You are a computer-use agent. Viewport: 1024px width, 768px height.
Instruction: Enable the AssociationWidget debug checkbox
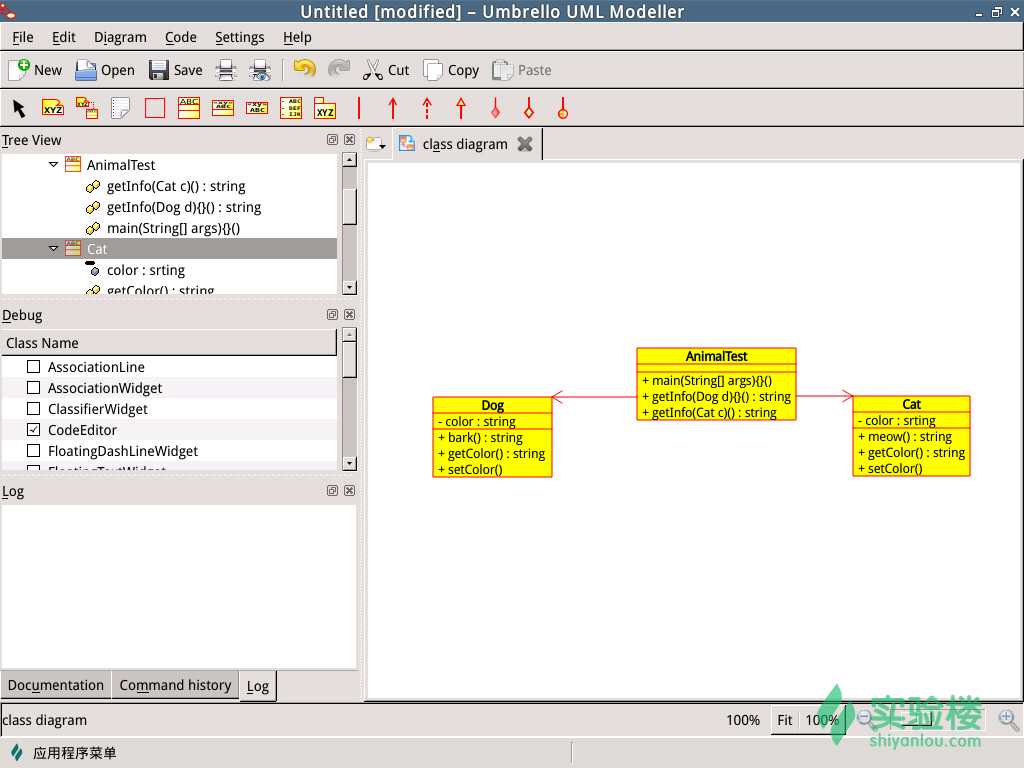(33, 387)
